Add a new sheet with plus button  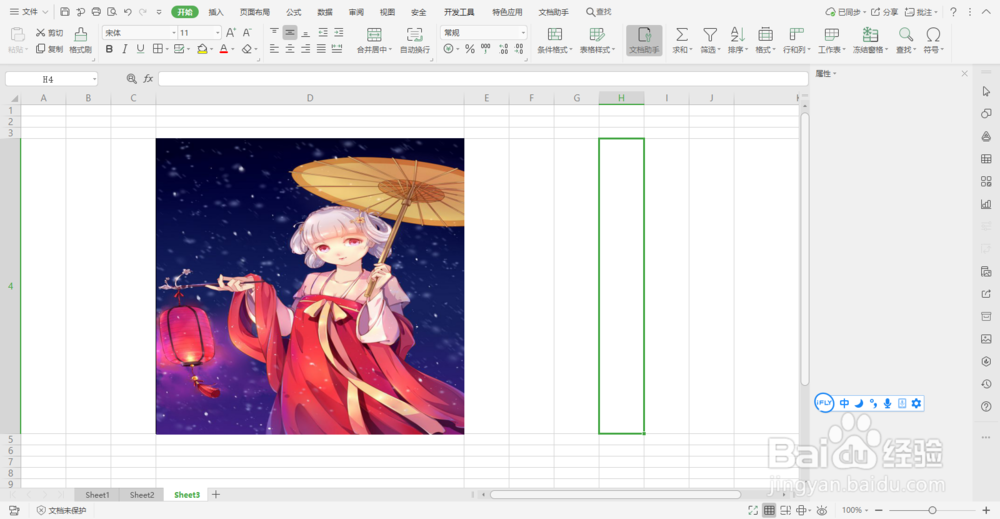pyautogui.click(x=216, y=494)
